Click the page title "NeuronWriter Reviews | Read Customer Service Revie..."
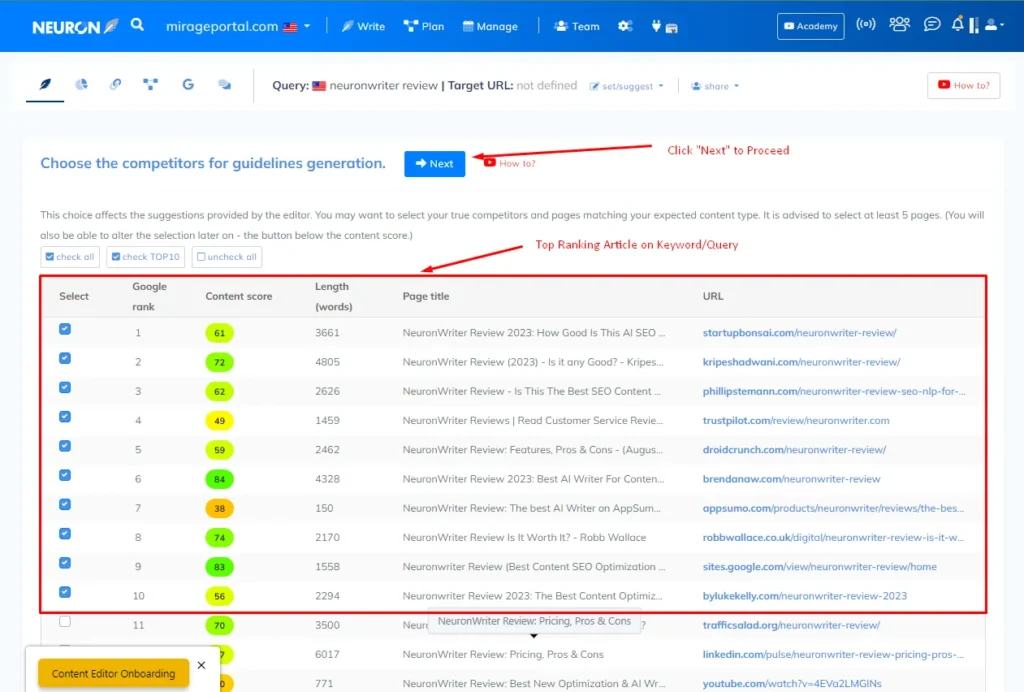Screen dimensions: 1024x692 (533, 420)
